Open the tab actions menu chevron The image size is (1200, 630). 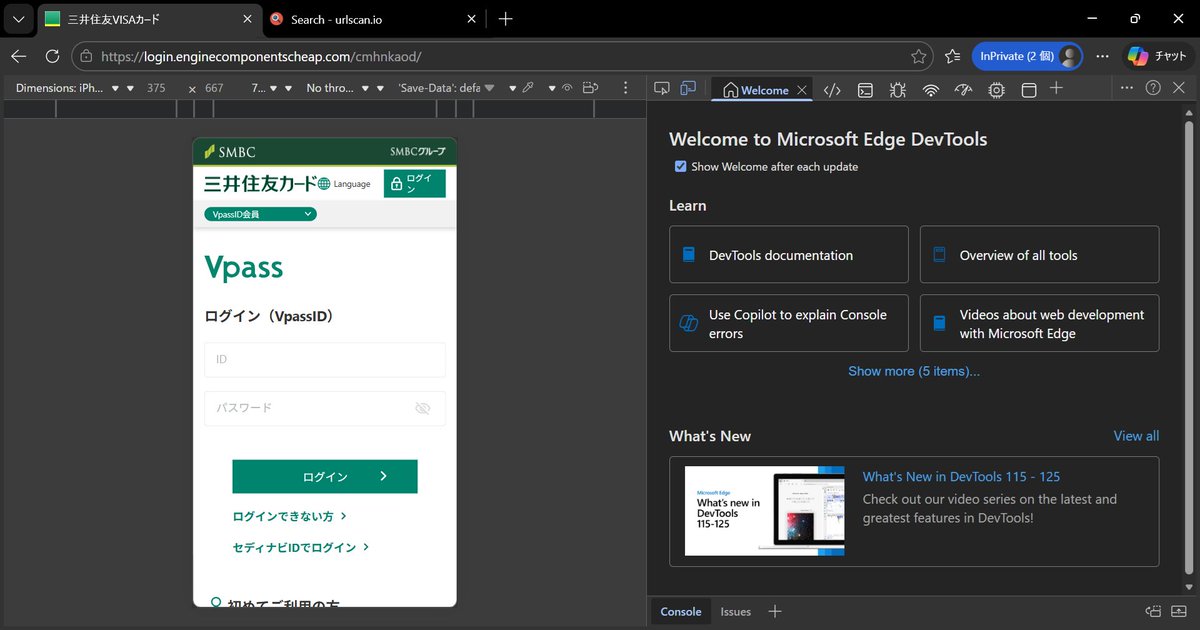[18, 19]
